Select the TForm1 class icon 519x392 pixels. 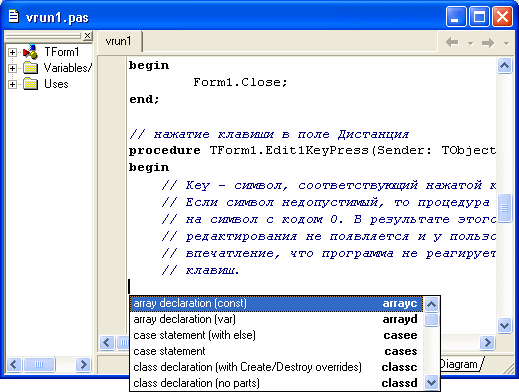pos(30,52)
